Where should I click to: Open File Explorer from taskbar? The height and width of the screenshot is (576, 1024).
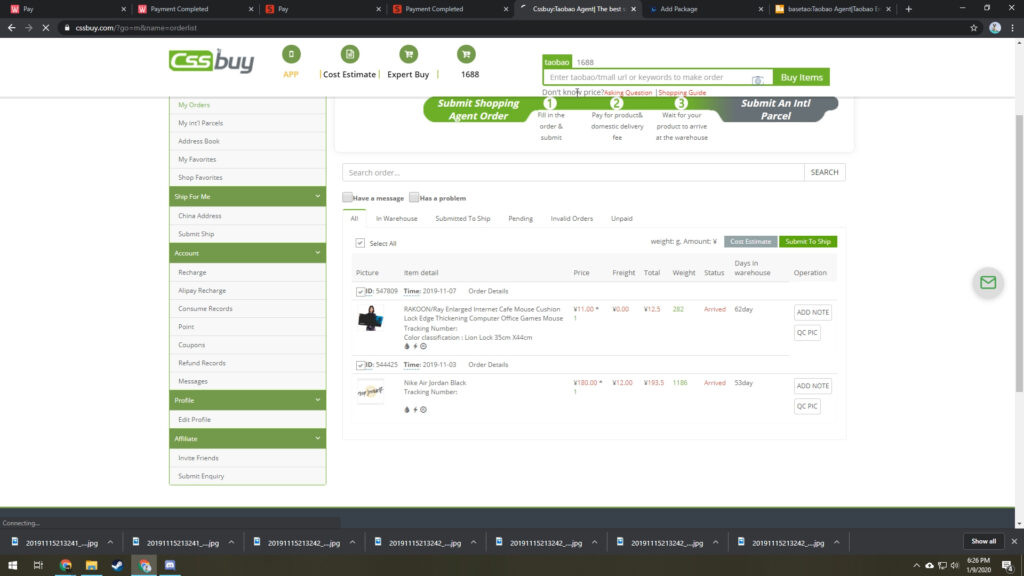(x=91, y=565)
